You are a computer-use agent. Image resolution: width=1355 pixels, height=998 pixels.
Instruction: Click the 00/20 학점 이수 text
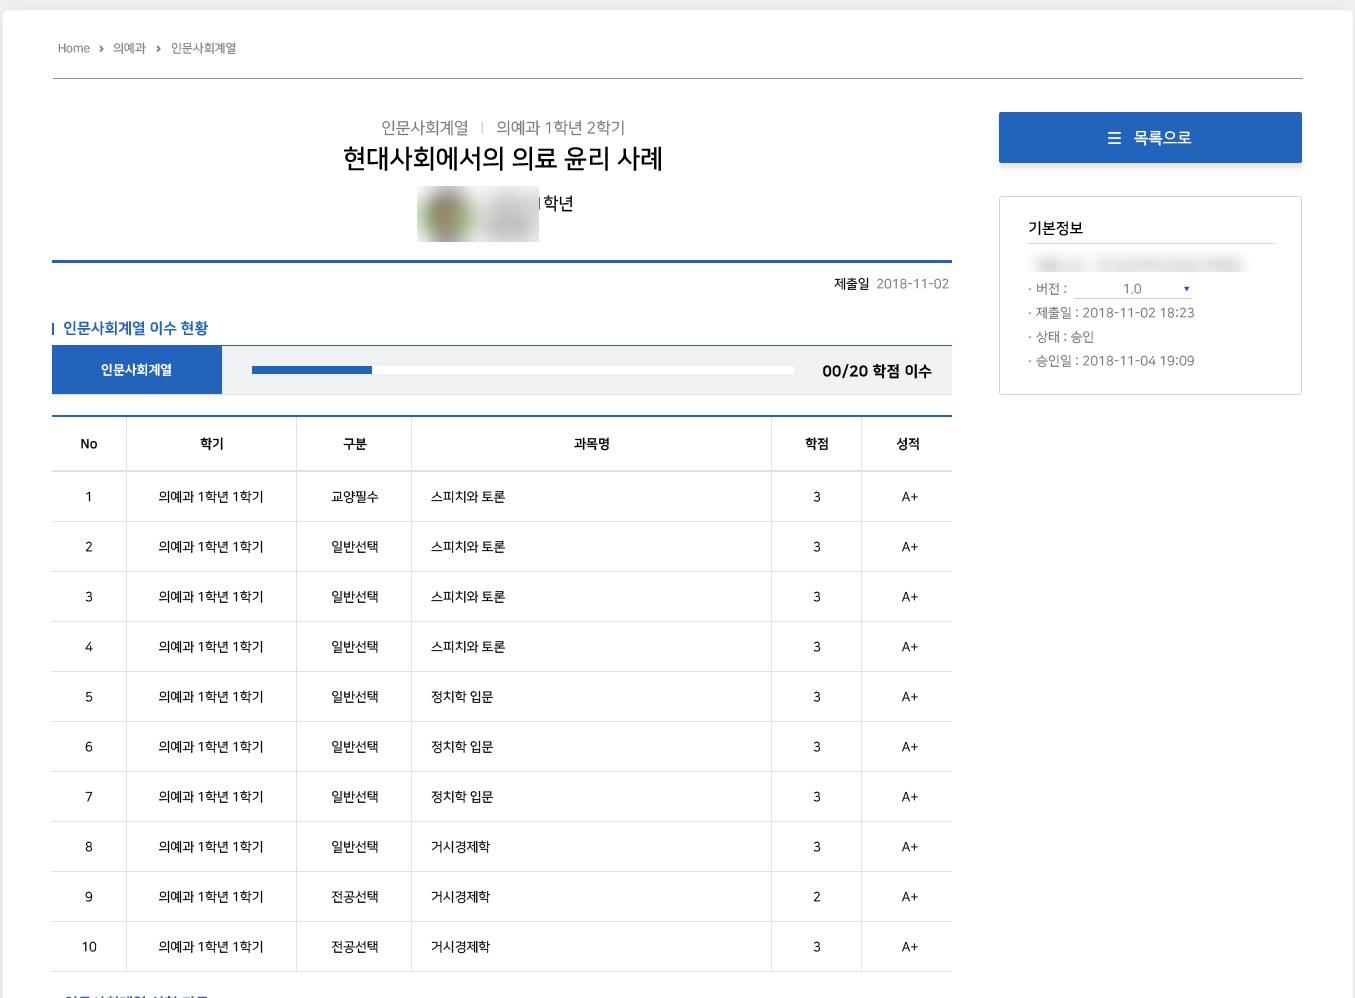(877, 371)
